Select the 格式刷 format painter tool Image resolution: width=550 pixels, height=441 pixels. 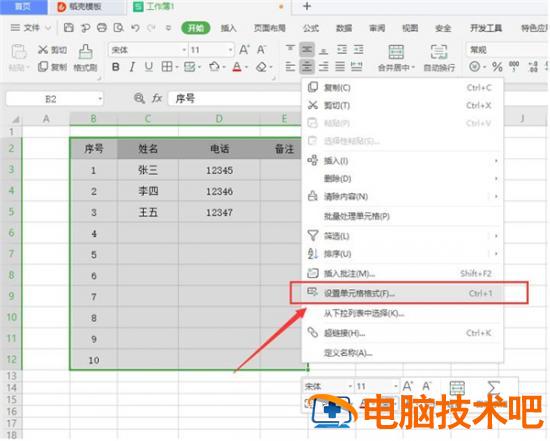pyautogui.click(x=85, y=58)
